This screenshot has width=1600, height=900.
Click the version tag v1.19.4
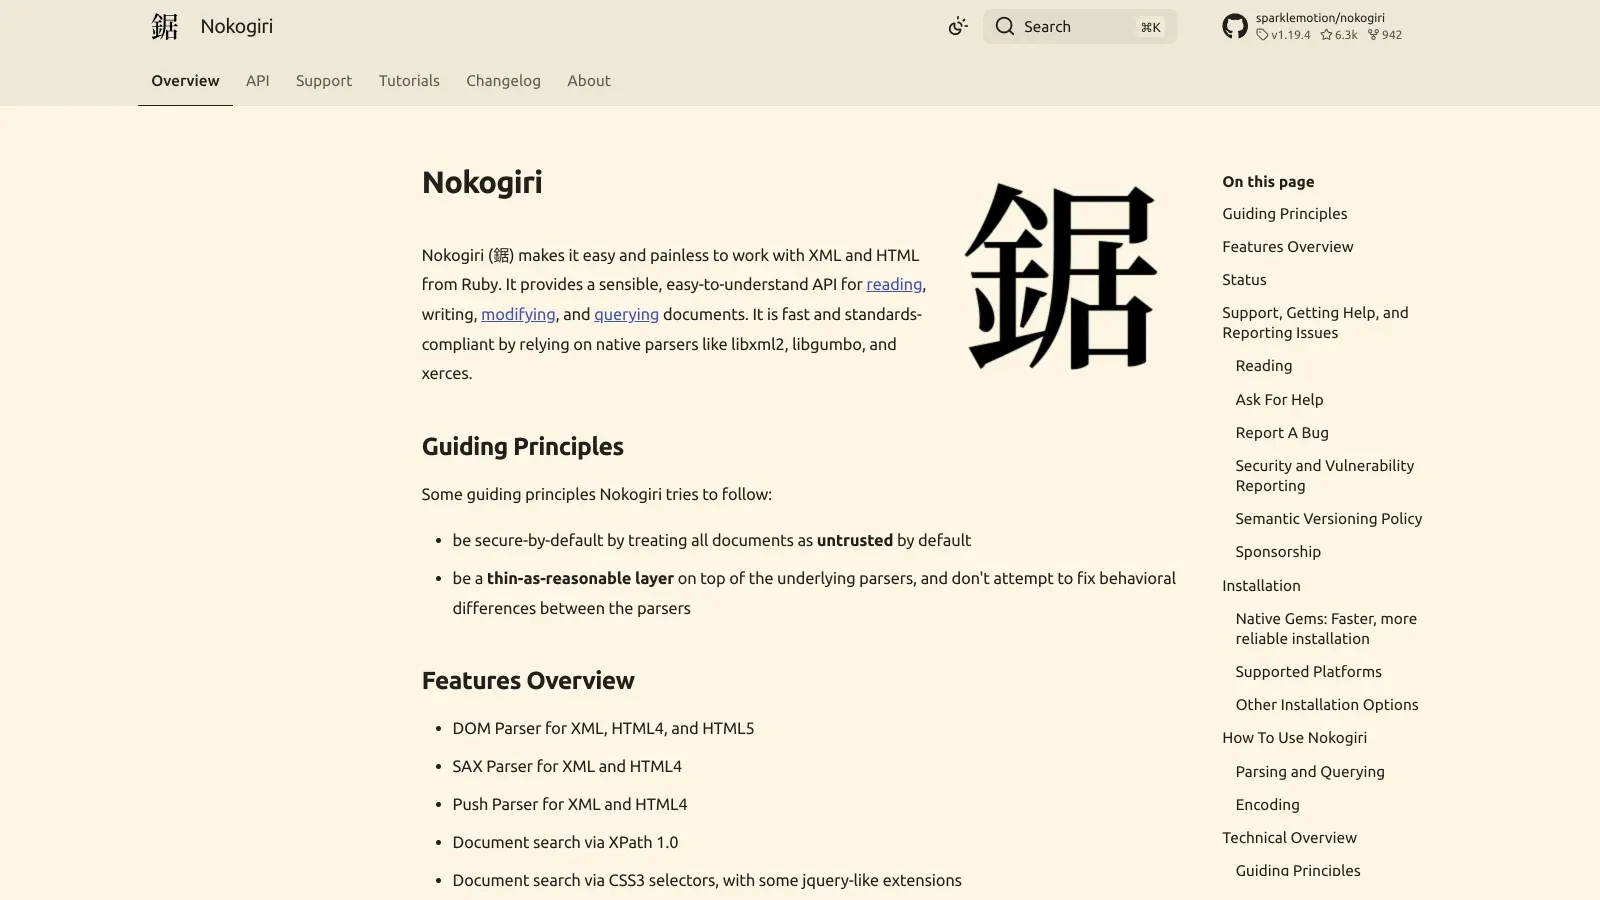[1283, 35]
